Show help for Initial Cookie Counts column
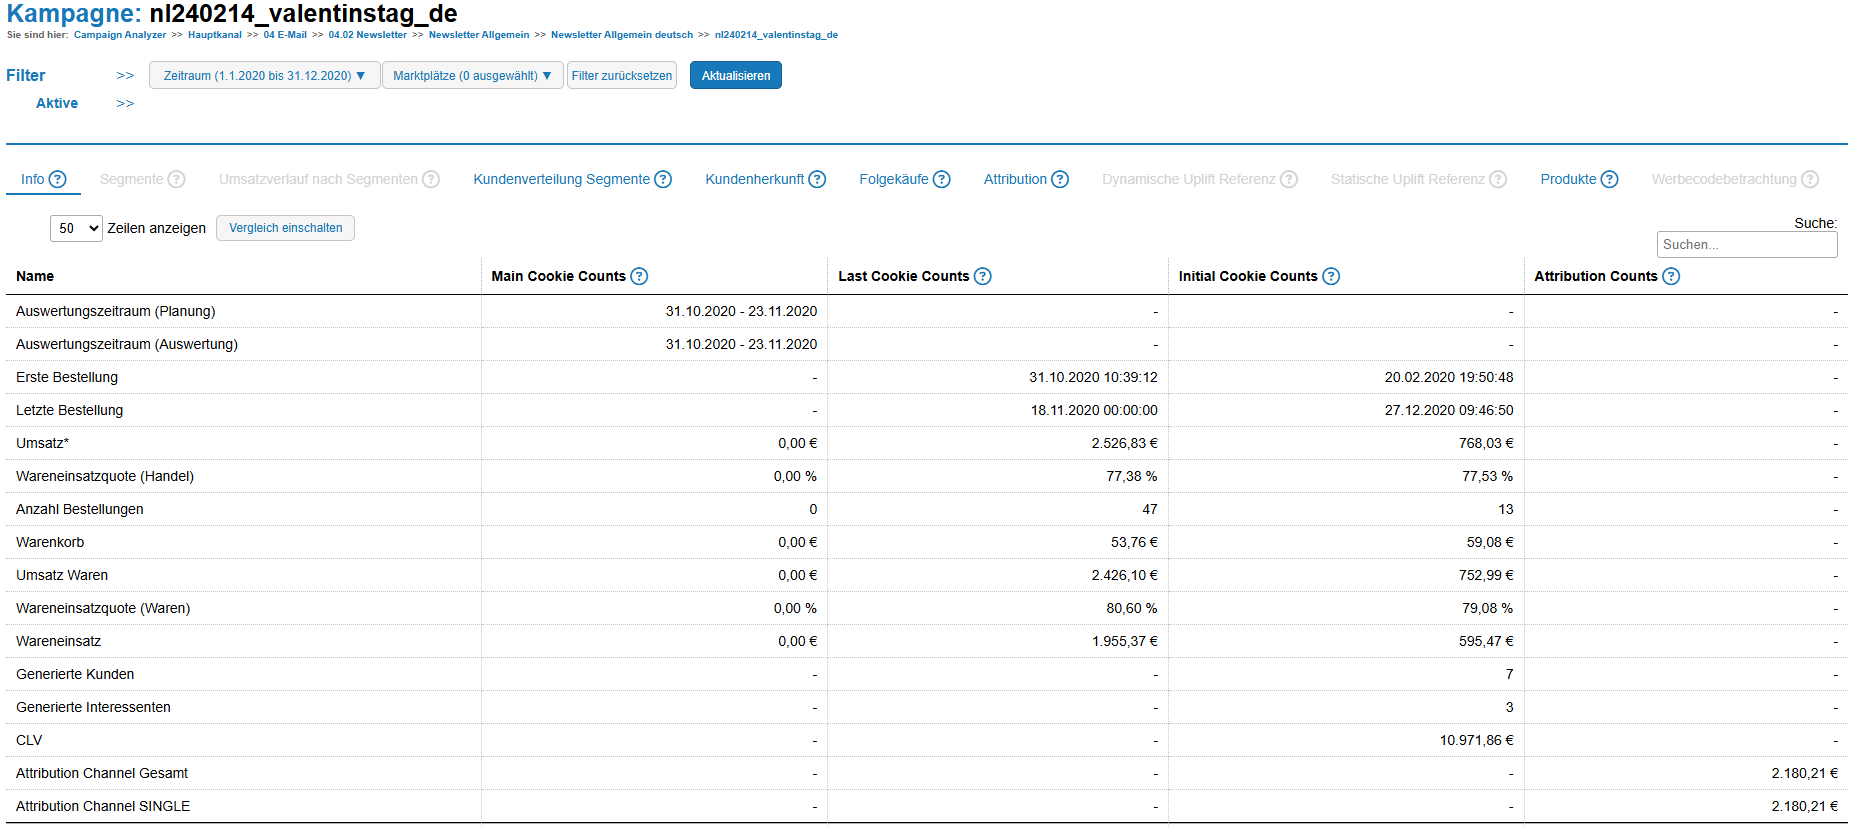Screen dimensions: 1855x827 pyautogui.click(x=1331, y=276)
